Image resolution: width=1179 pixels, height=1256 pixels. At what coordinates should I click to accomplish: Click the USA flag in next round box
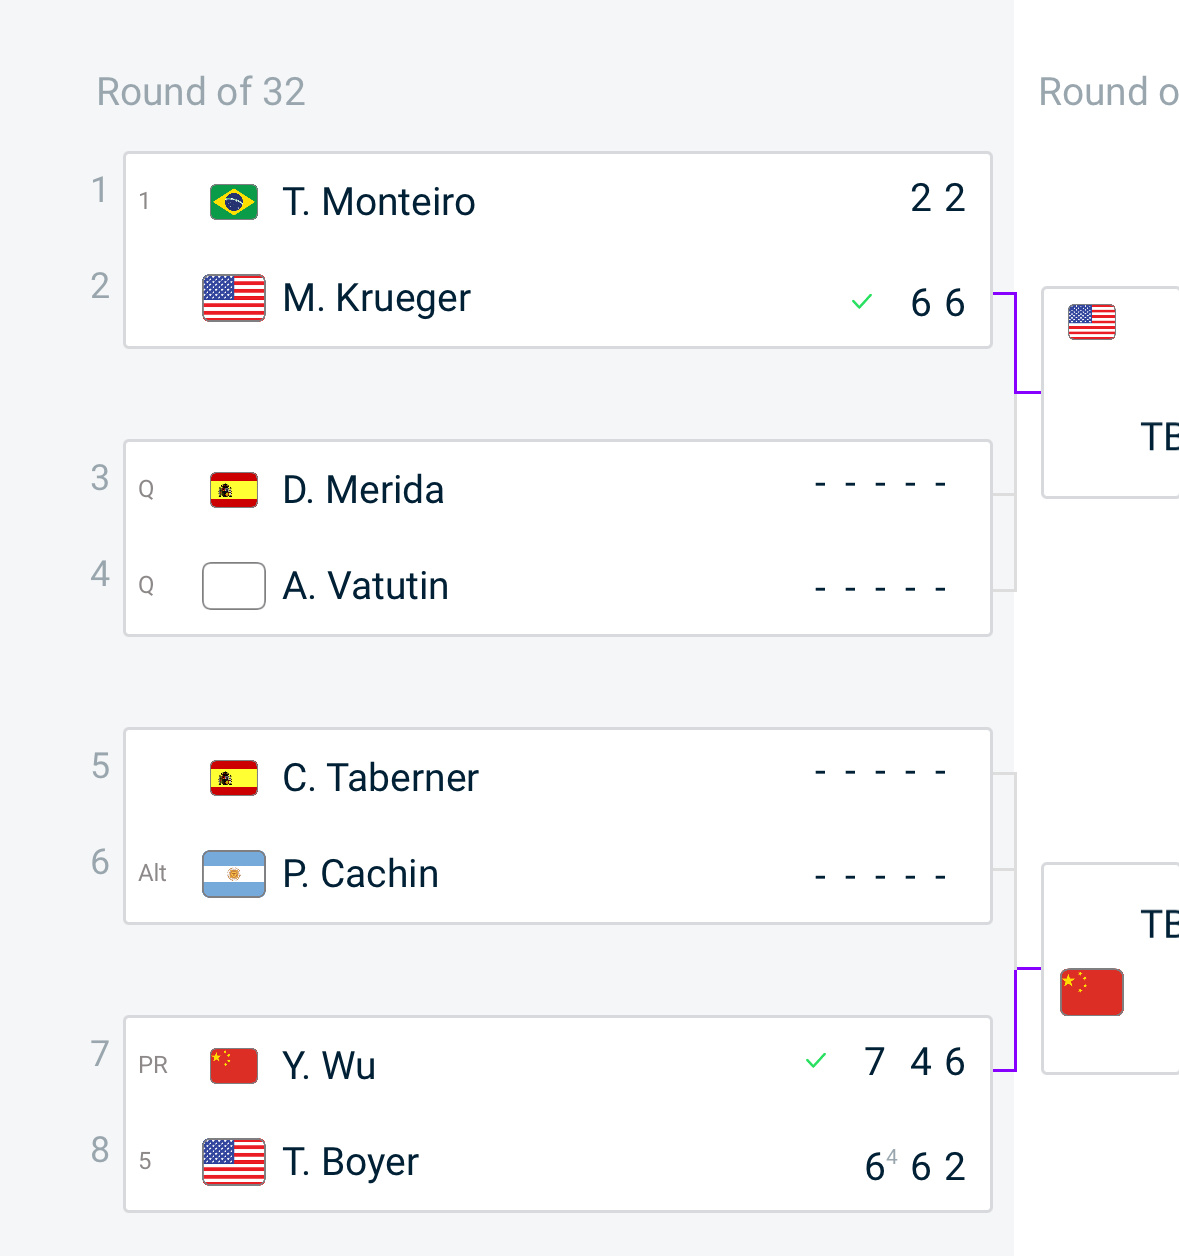coord(1092,322)
